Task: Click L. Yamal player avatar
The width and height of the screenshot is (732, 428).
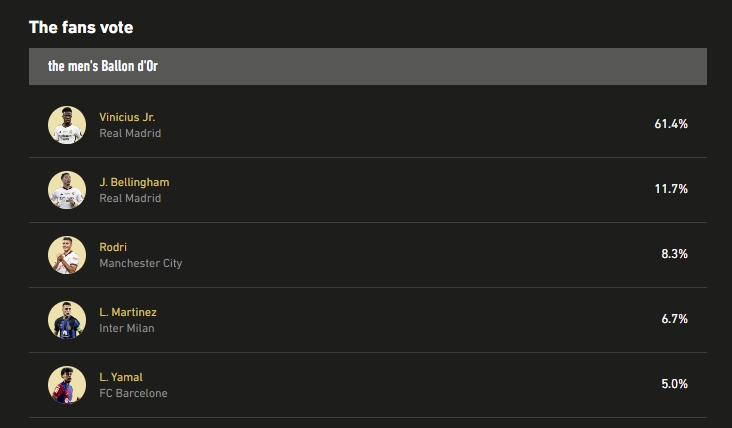Action: point(67,385)
